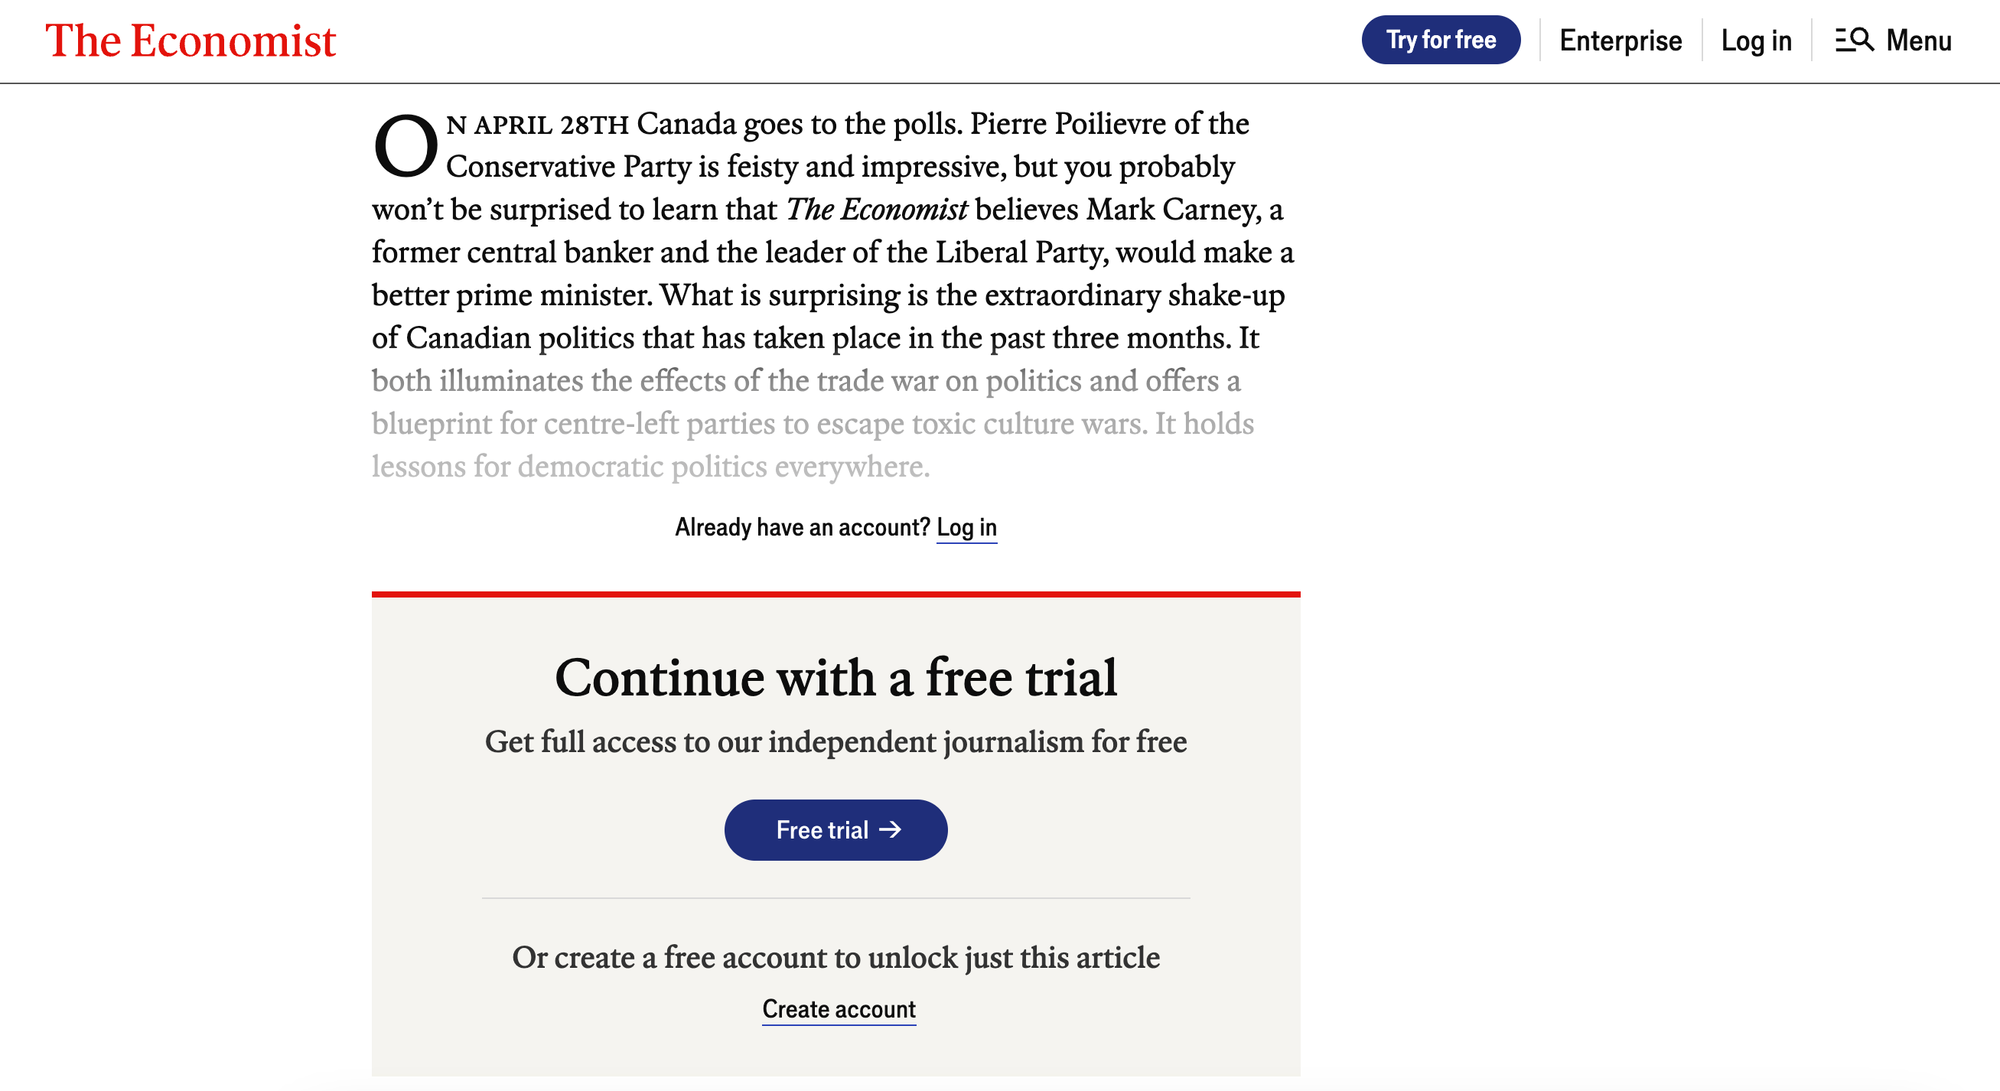Screen dimensions: 2000x1091
Task: Select the Try for free button
Action: (1441, 40)
